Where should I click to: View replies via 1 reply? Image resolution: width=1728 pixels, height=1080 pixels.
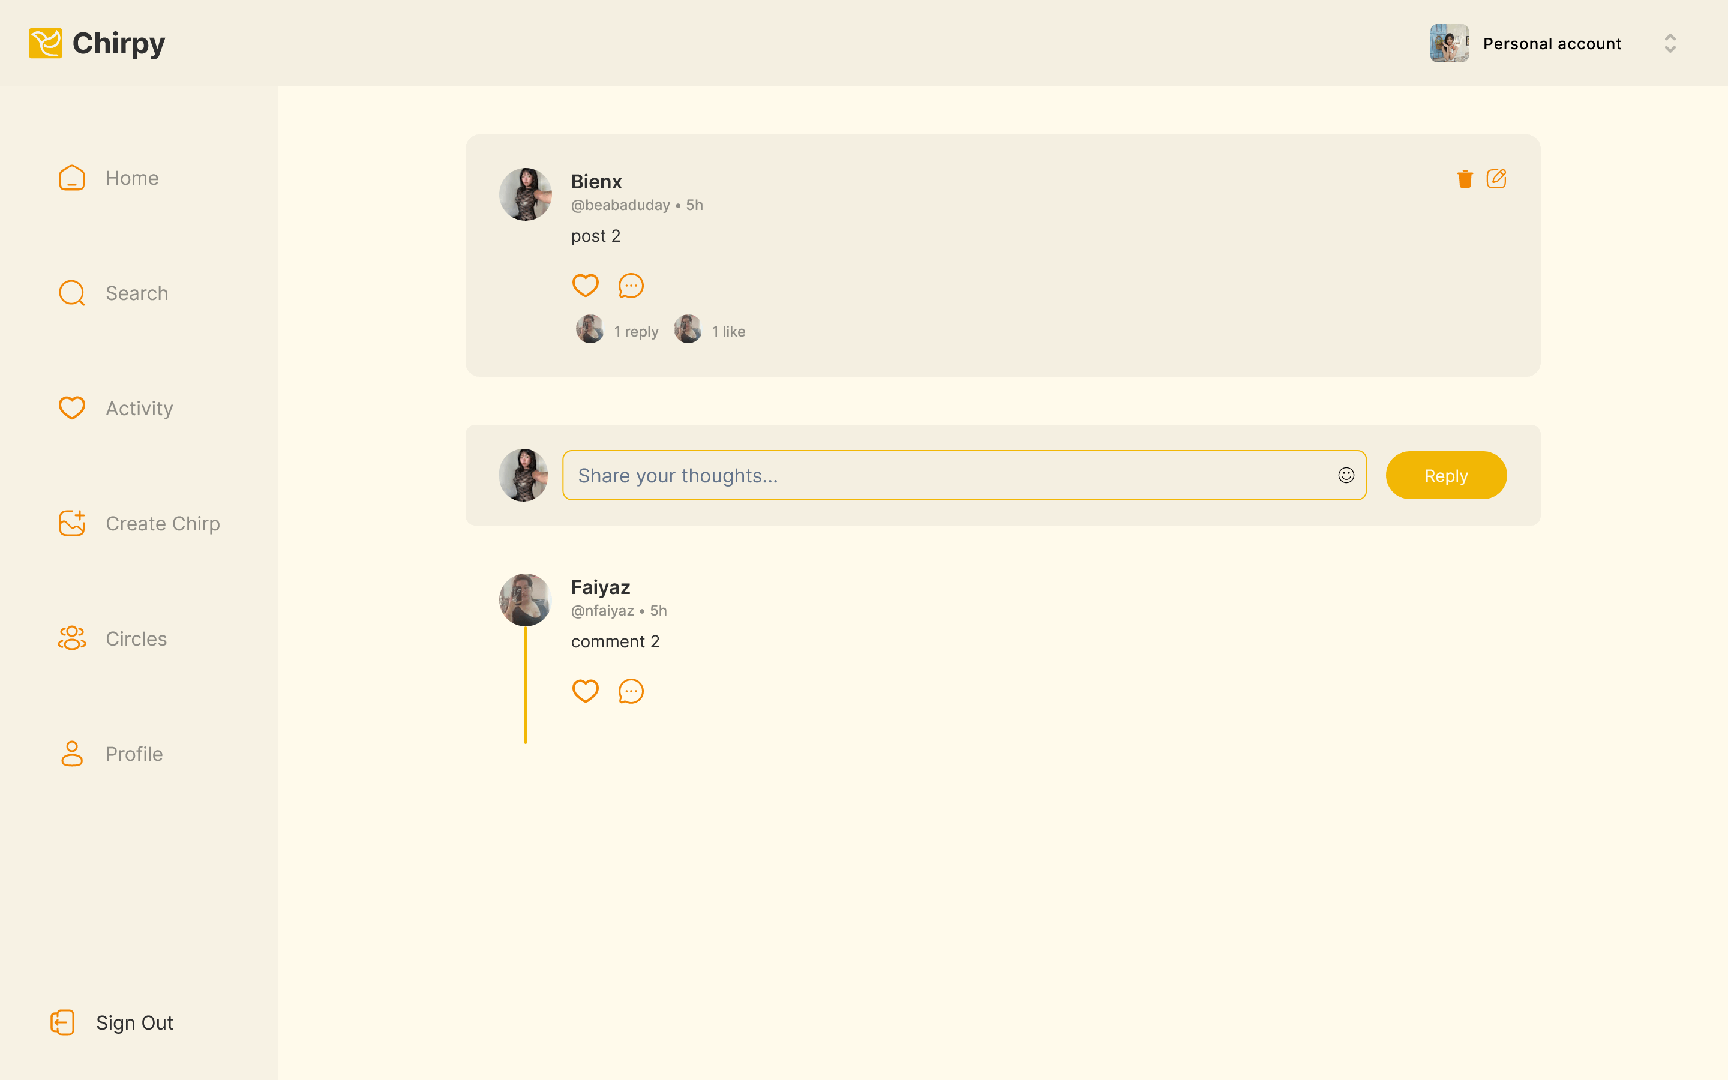click(636, 332)
